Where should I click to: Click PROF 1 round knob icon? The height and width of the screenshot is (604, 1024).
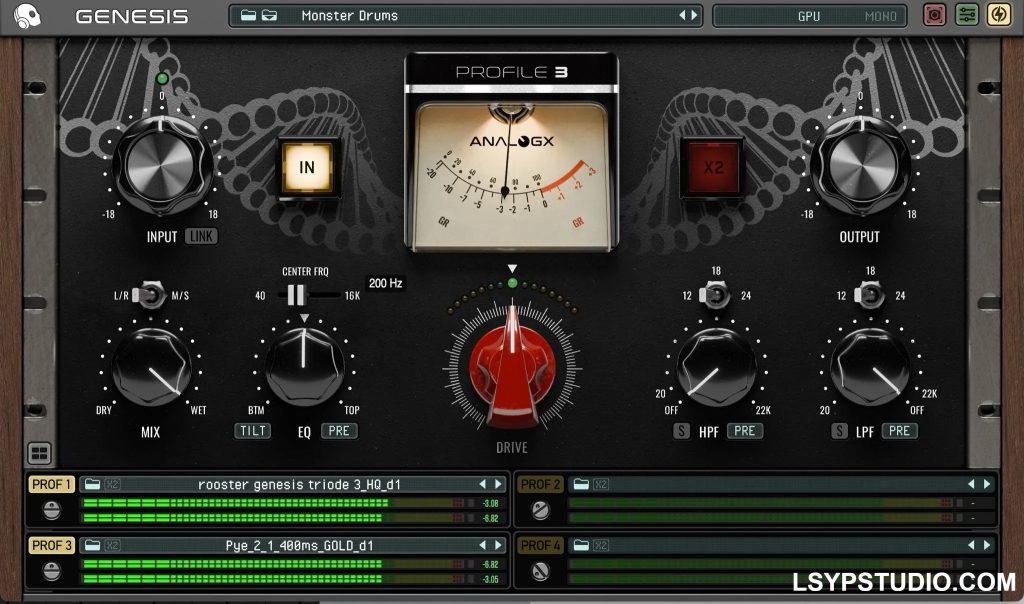[x=52, y=510]
